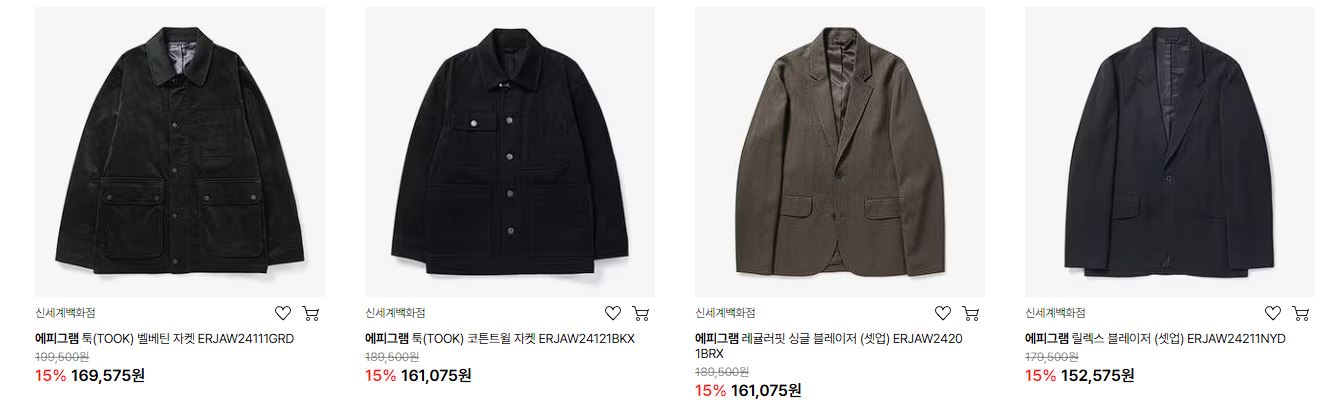Add brown single blazer to cart
Screen dimensions: 1323x420
pyautogui.click(x=971, y=313)
